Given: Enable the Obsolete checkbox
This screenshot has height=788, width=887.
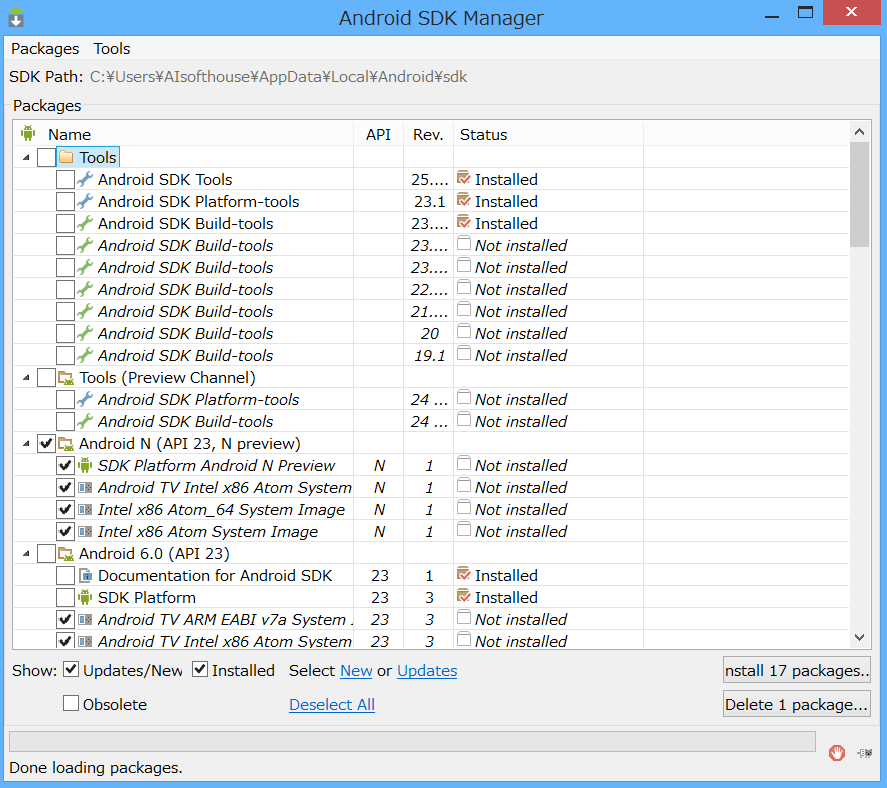Looking at the screenshot, I should tap(71, 703).
